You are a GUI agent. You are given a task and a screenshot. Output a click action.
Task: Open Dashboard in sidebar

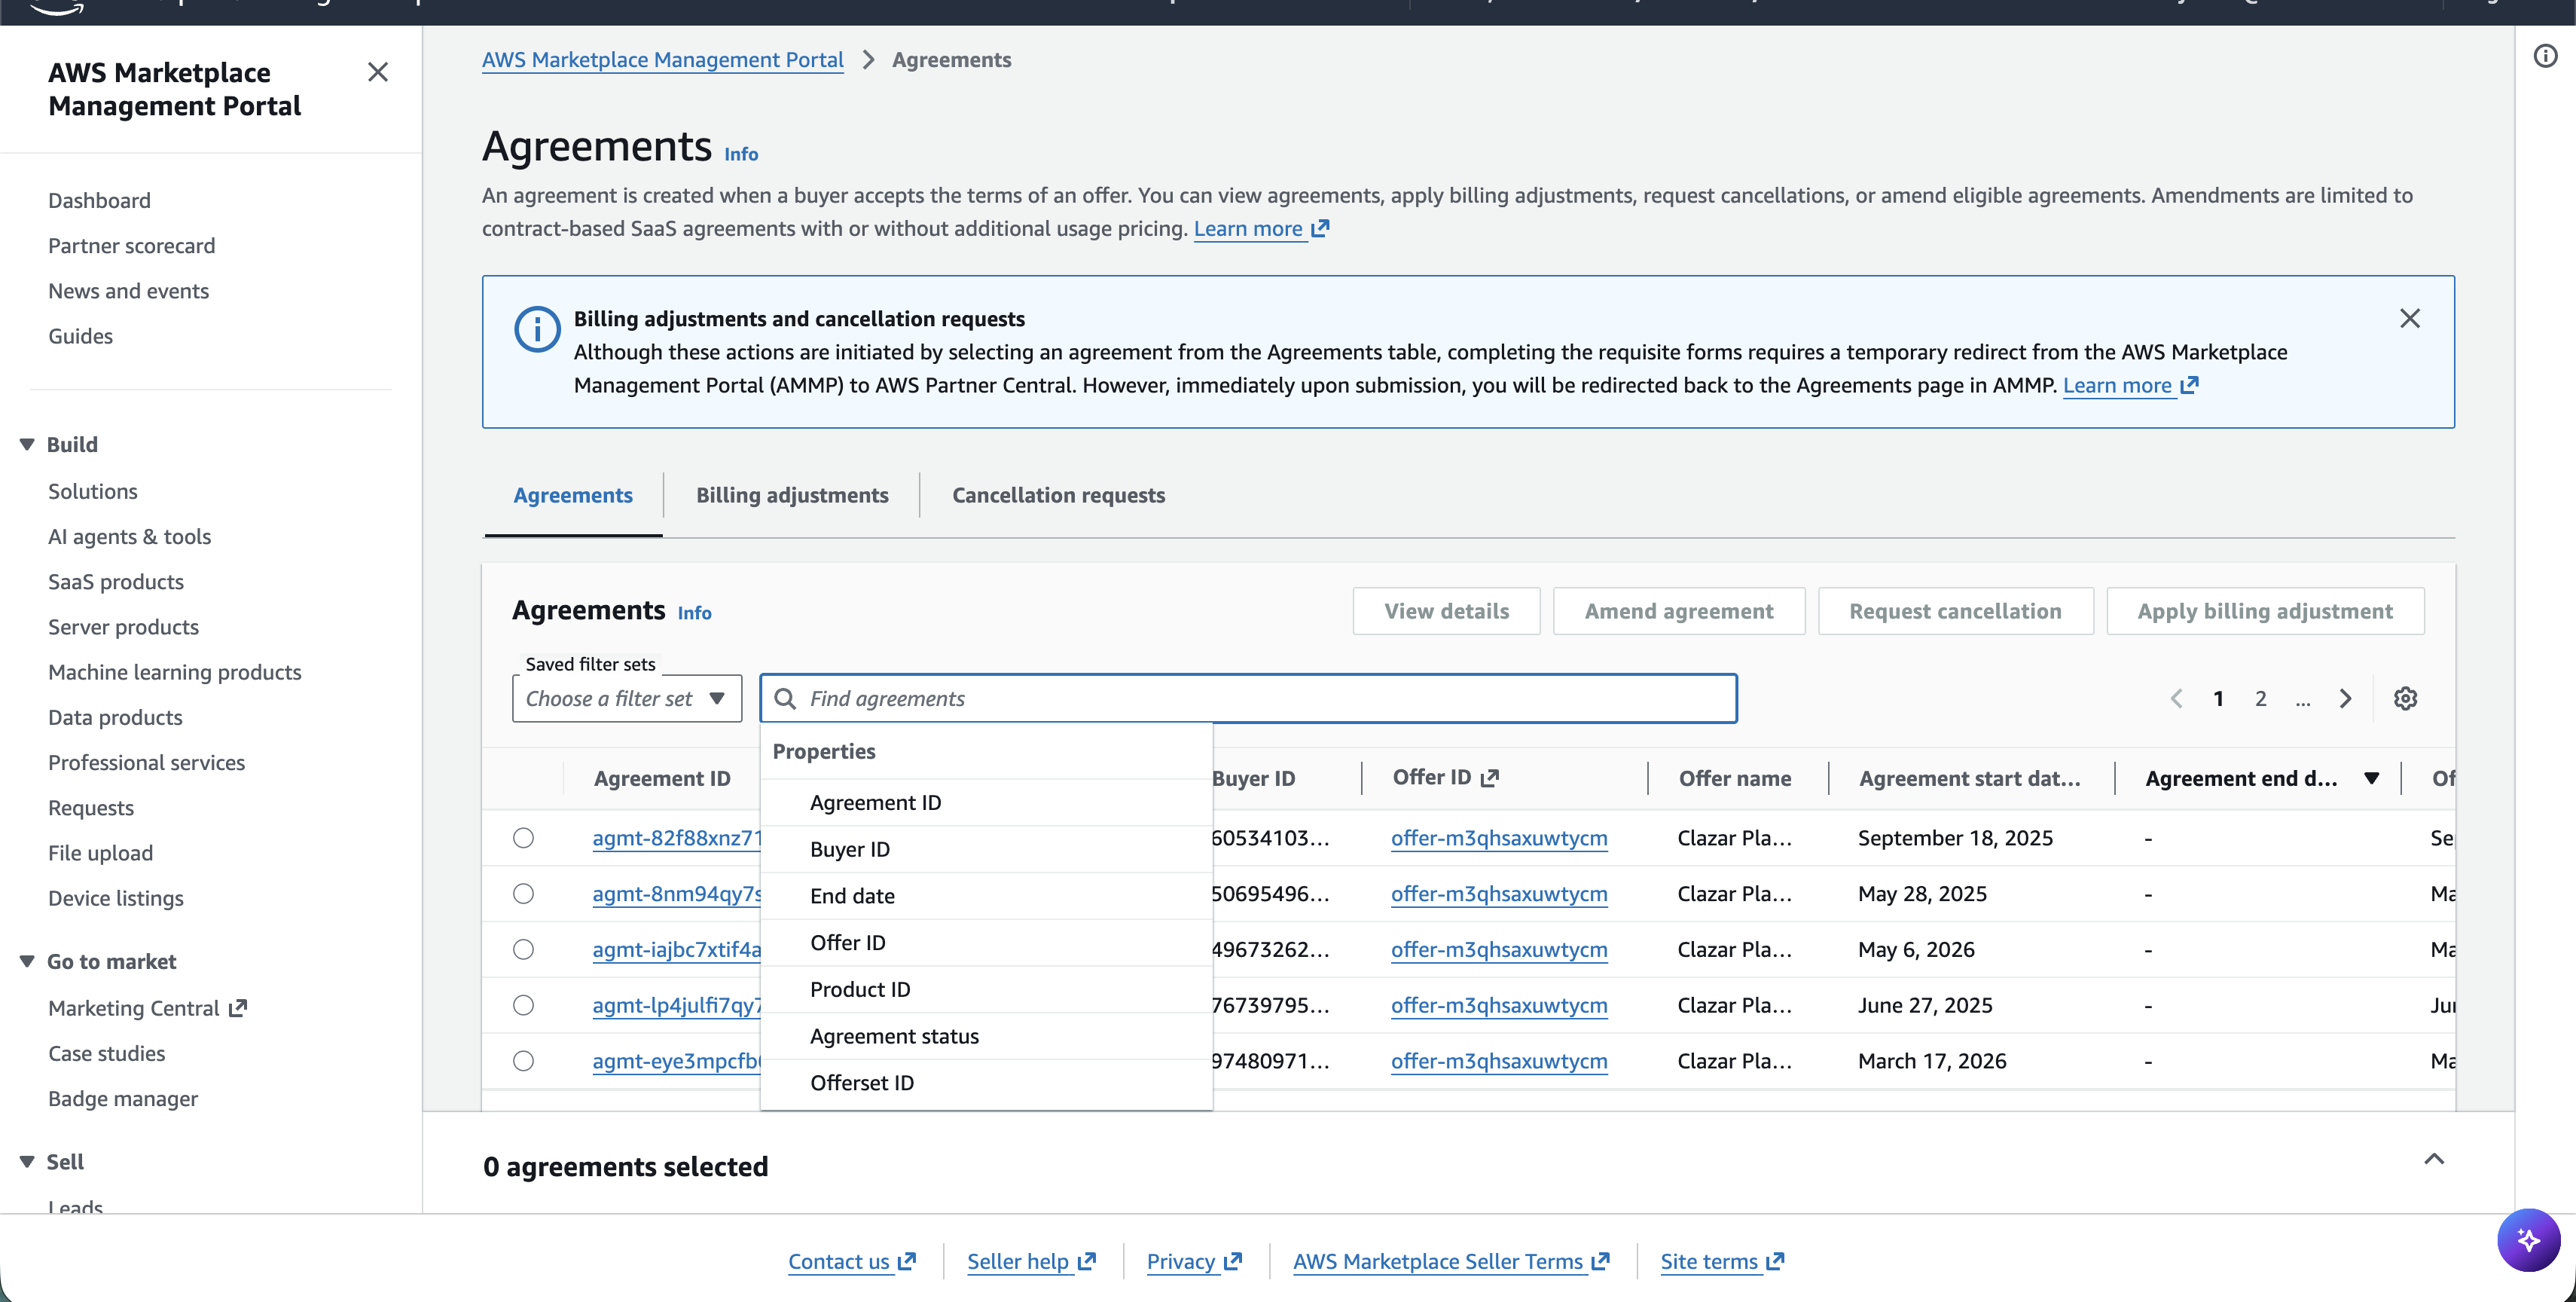[99, 201]
